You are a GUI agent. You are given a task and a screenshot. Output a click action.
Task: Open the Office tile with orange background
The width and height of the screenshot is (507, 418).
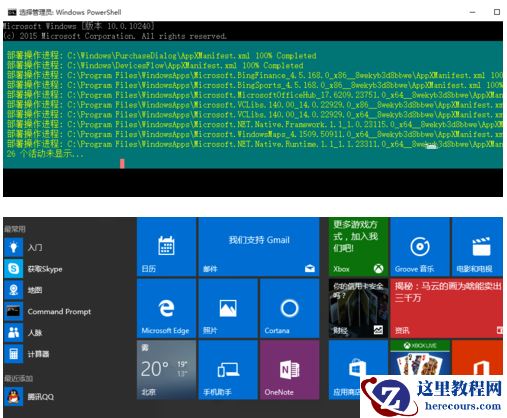[477, 358]
